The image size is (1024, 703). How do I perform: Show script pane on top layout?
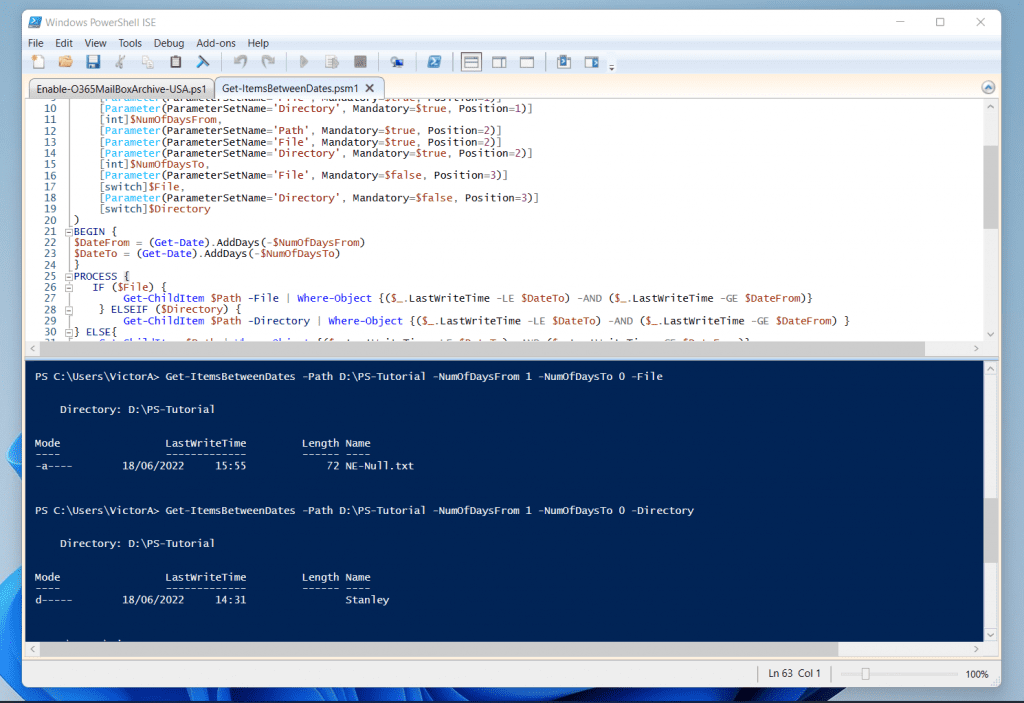471,62
